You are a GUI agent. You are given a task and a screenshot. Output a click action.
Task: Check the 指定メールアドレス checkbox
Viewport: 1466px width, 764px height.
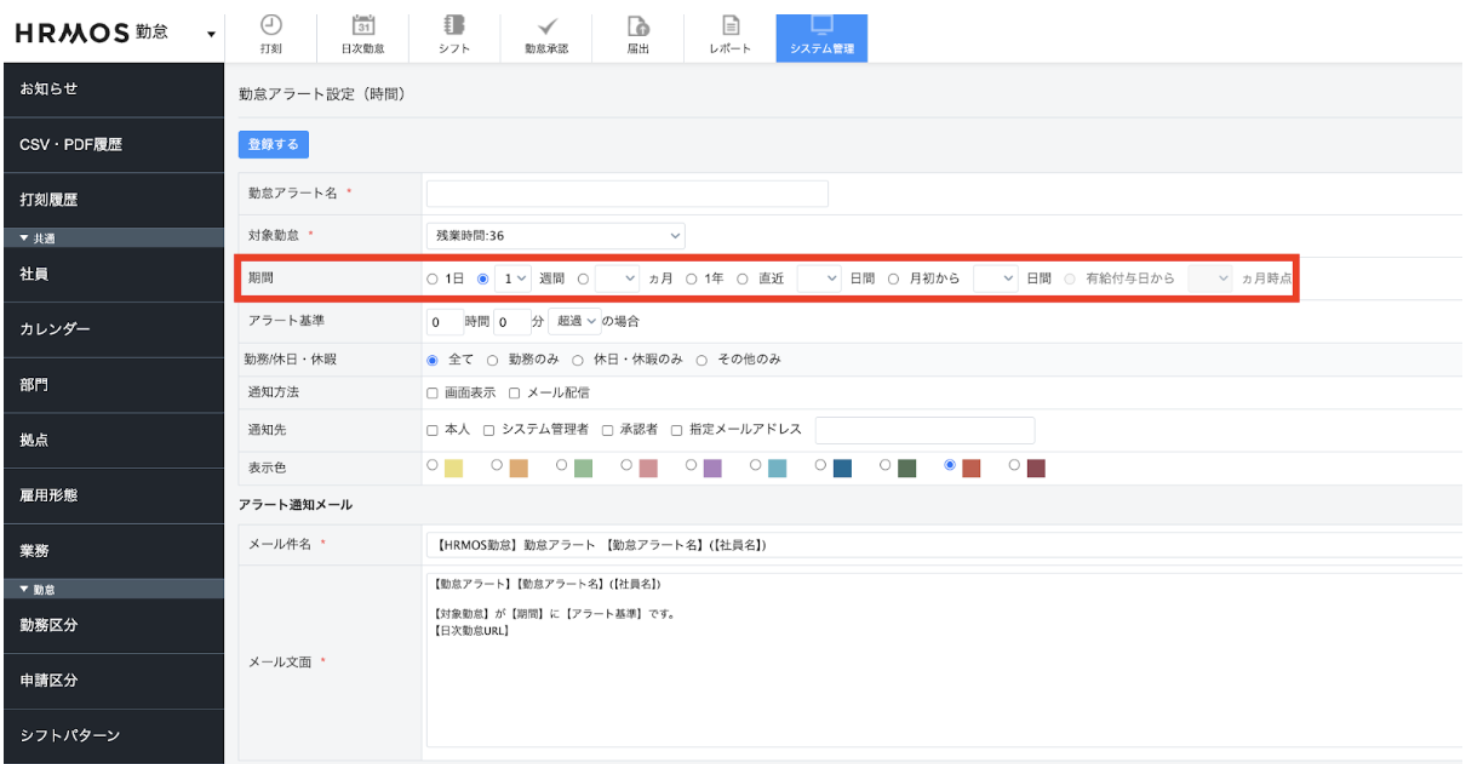677,431
